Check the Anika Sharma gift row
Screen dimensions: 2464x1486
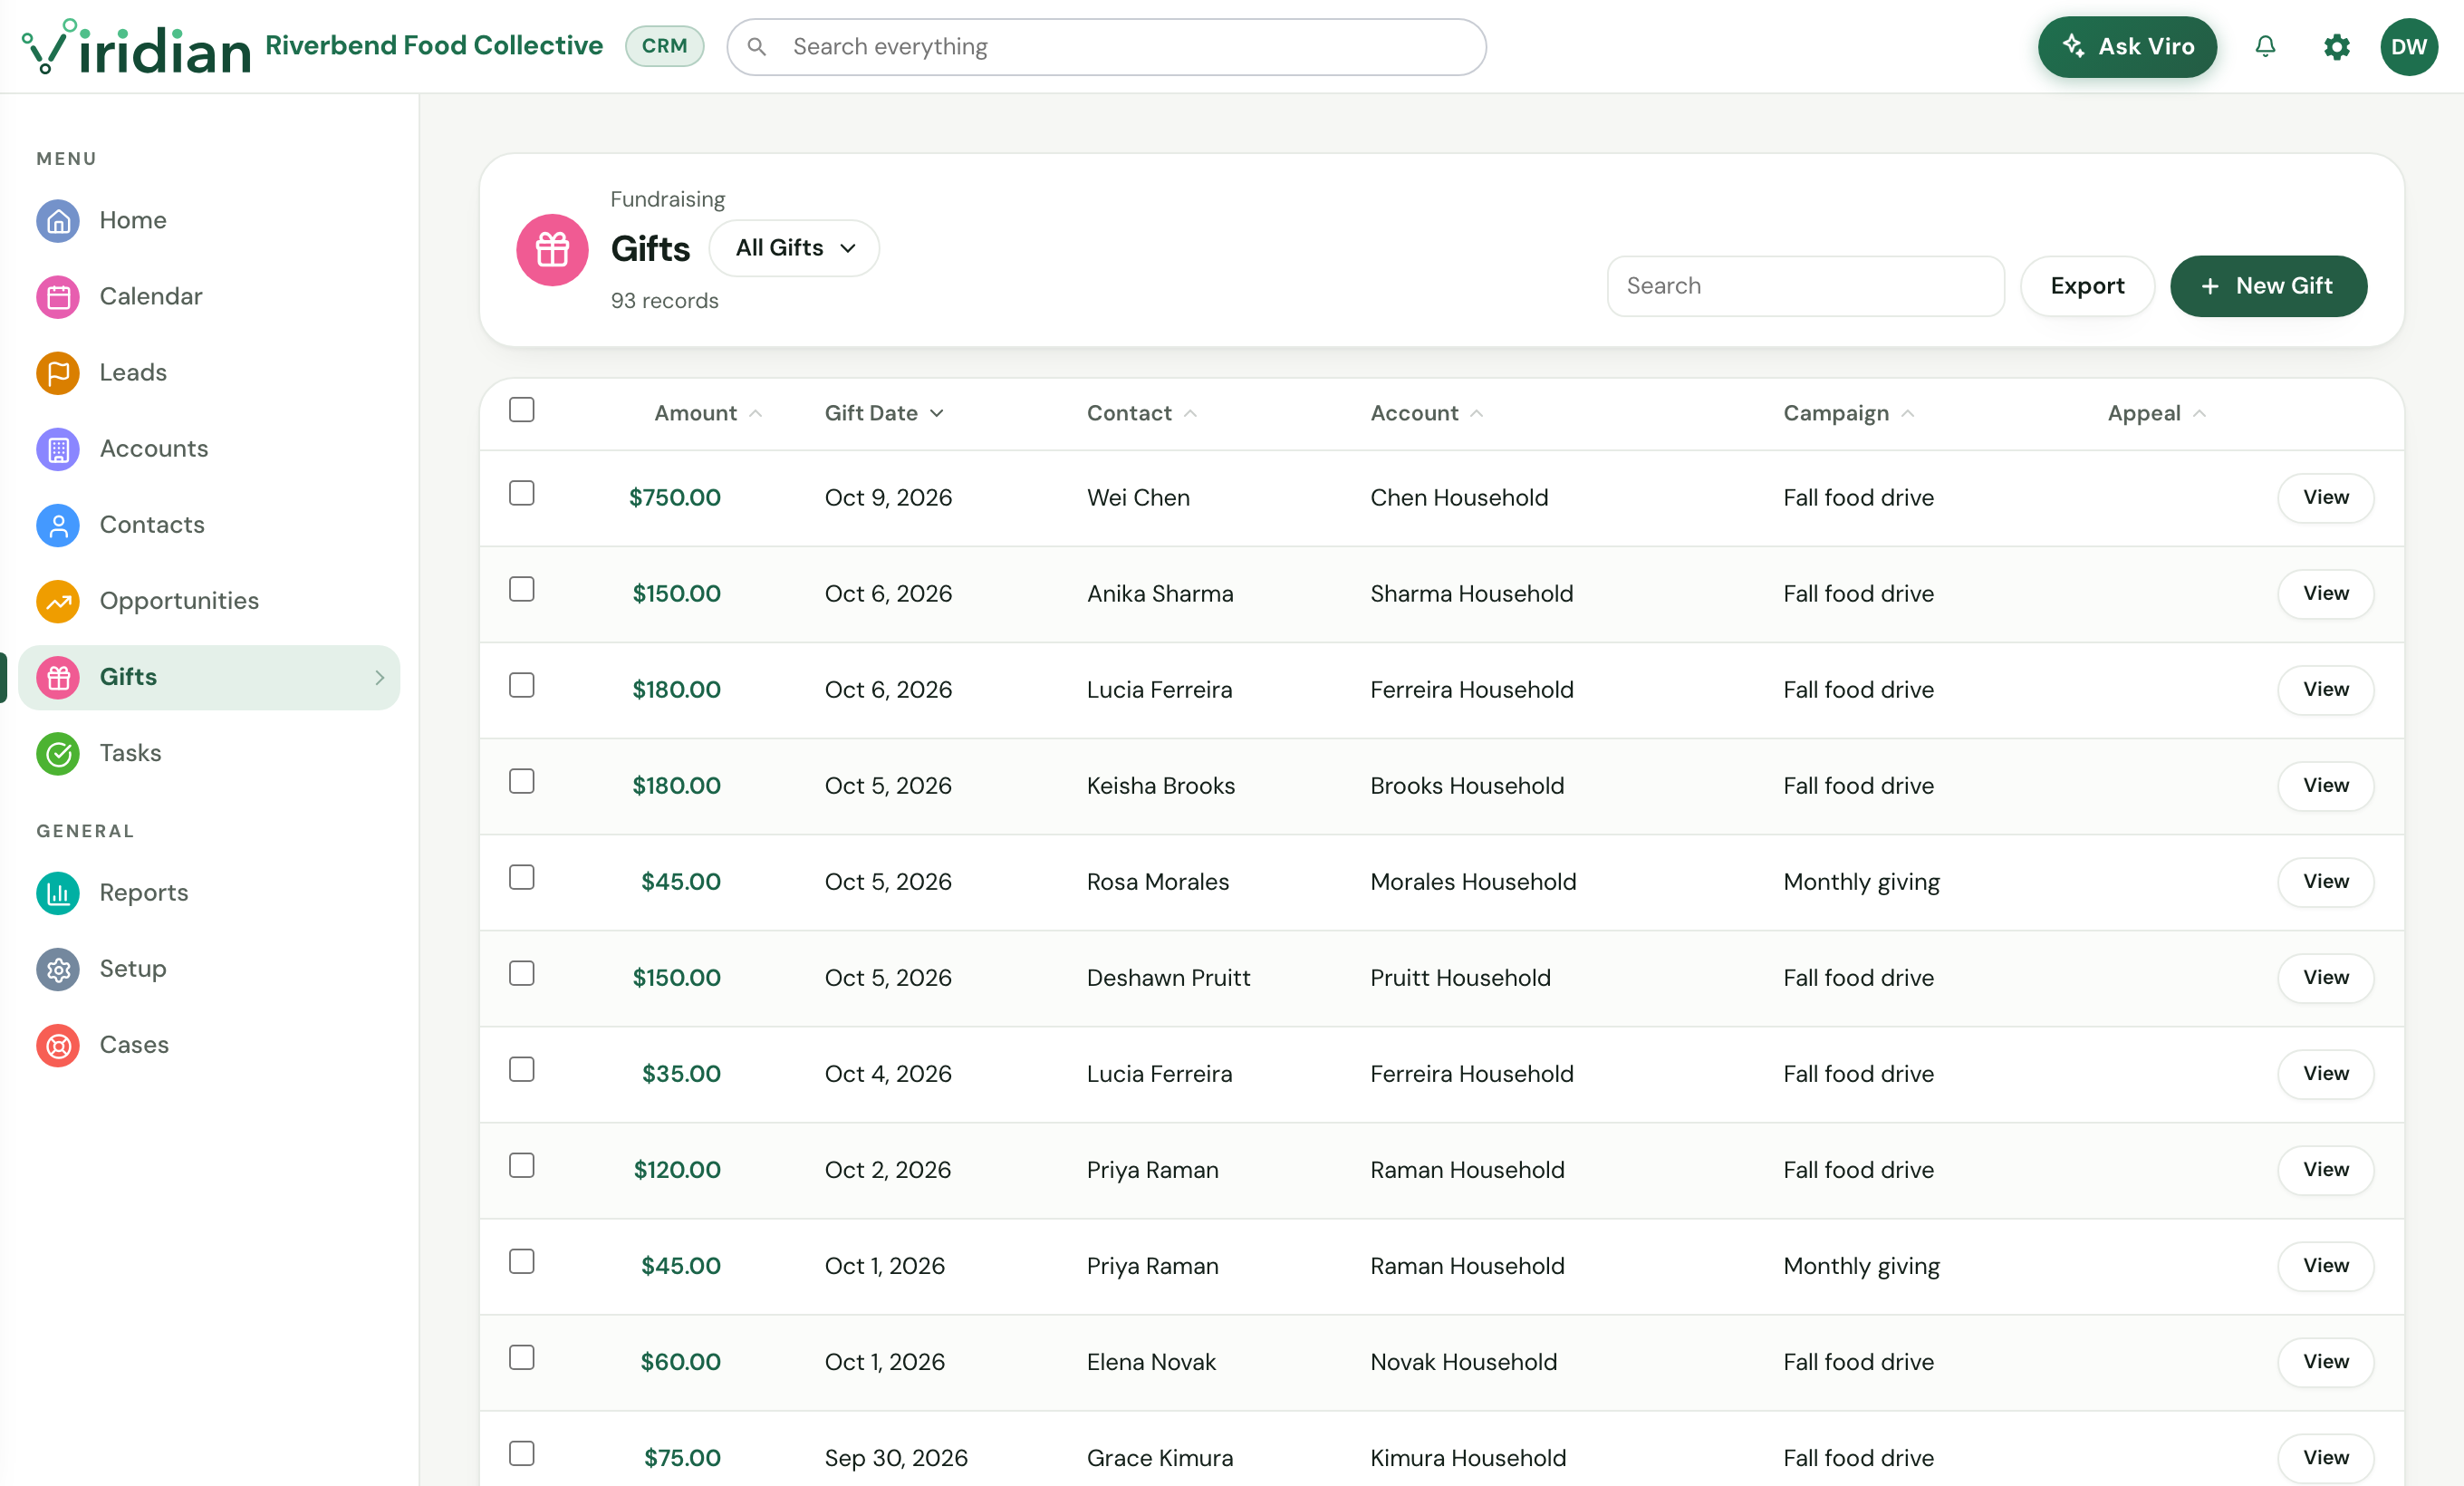coord(522,590)
